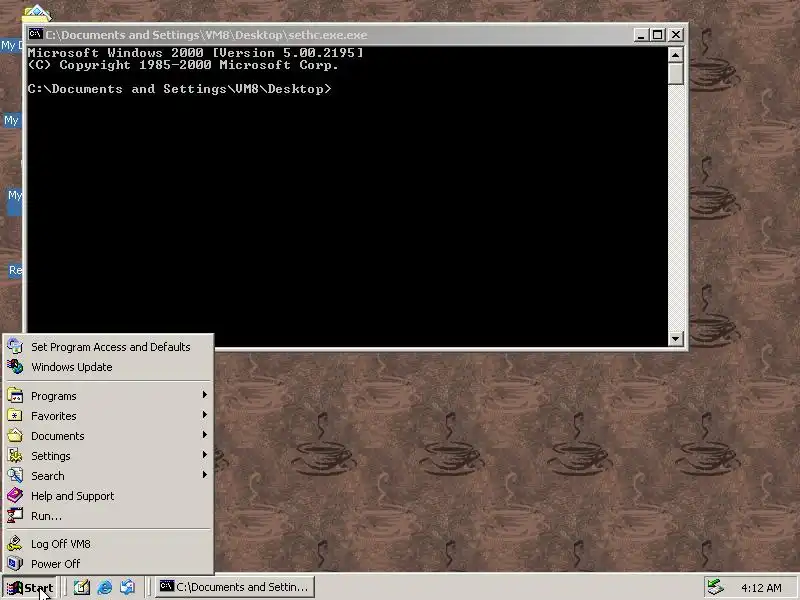Click the Power Off icon
The image size is (800, 600).
point(15,563)
